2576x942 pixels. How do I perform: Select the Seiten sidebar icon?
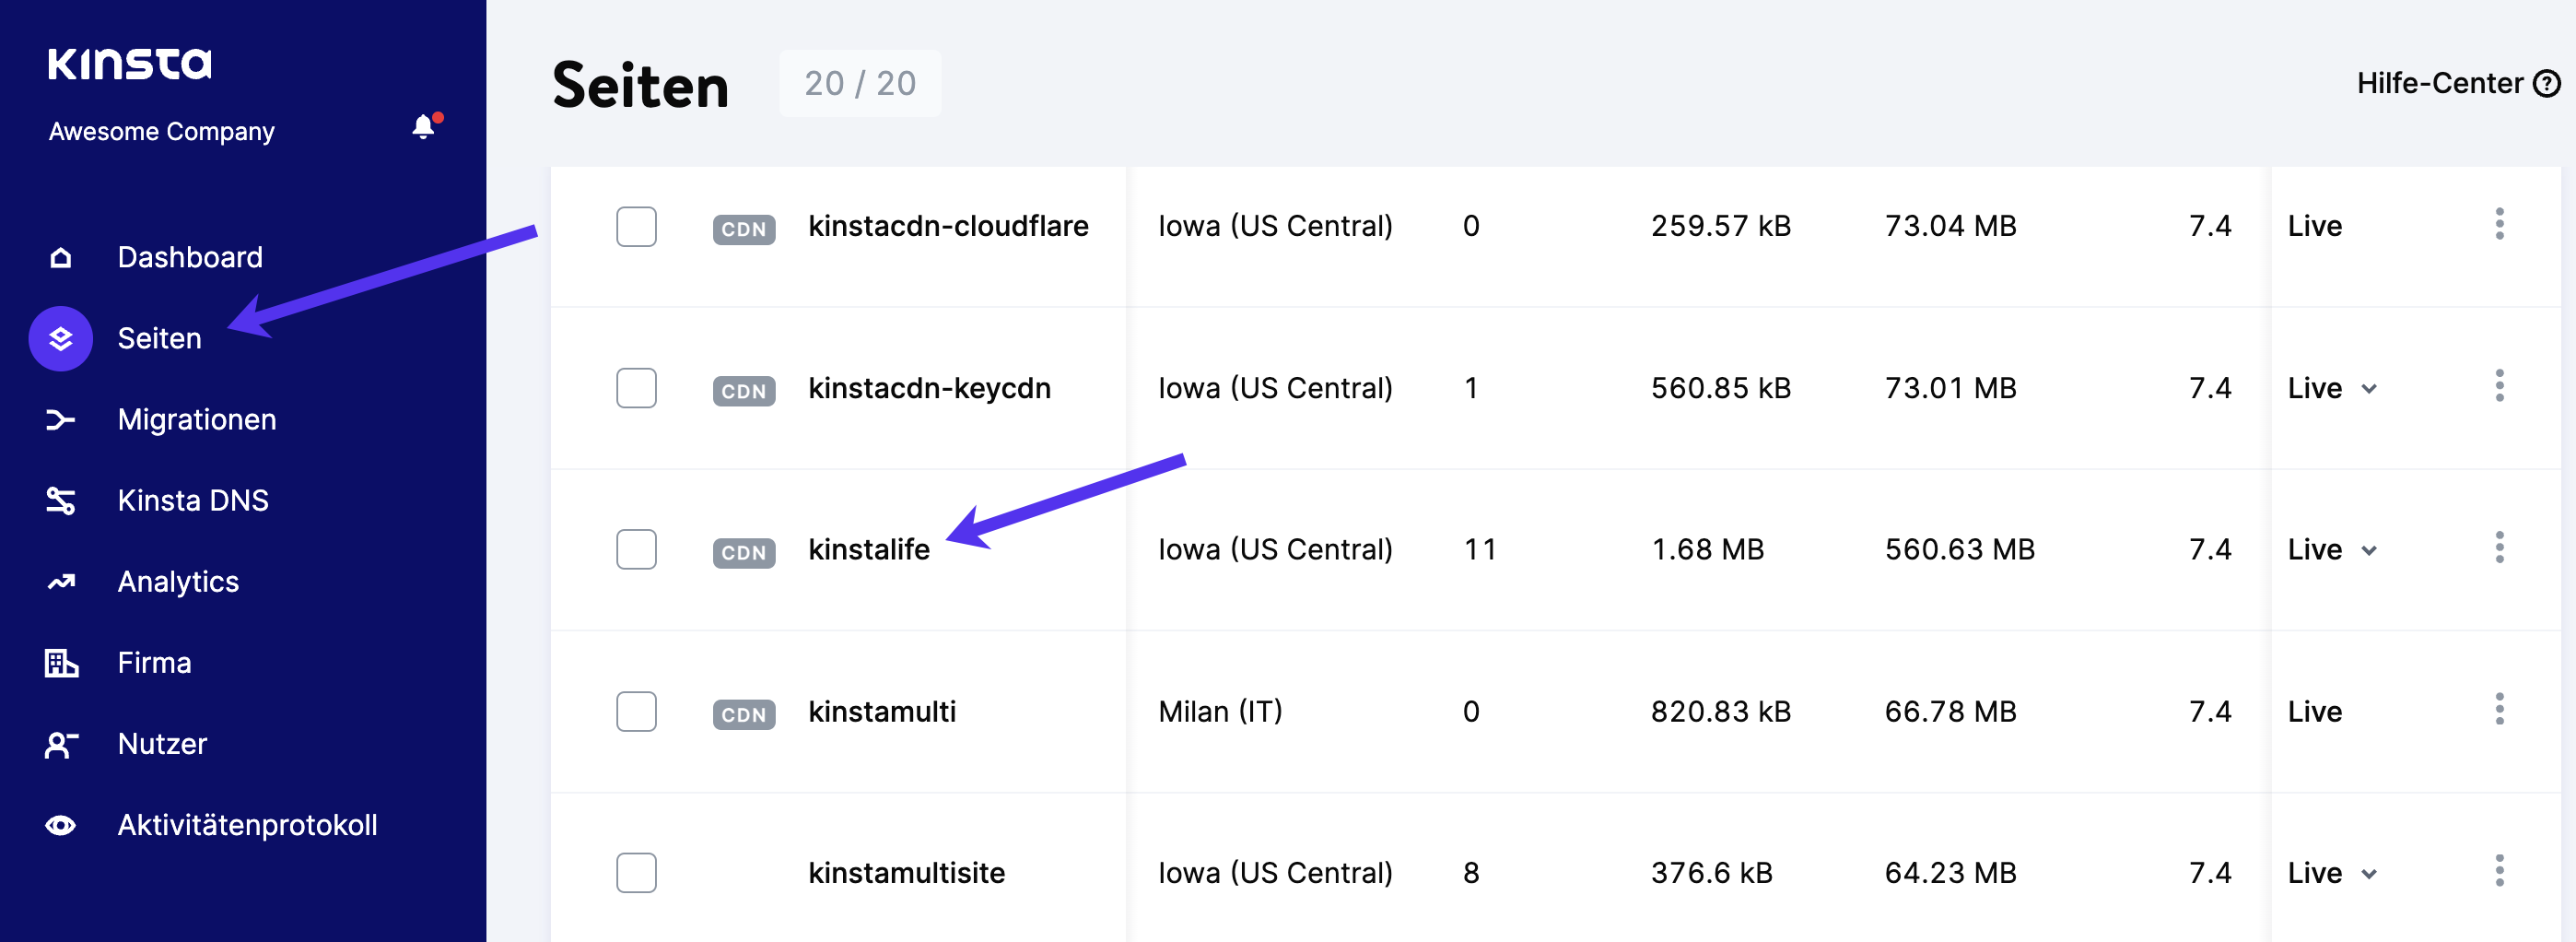[60, 338]
